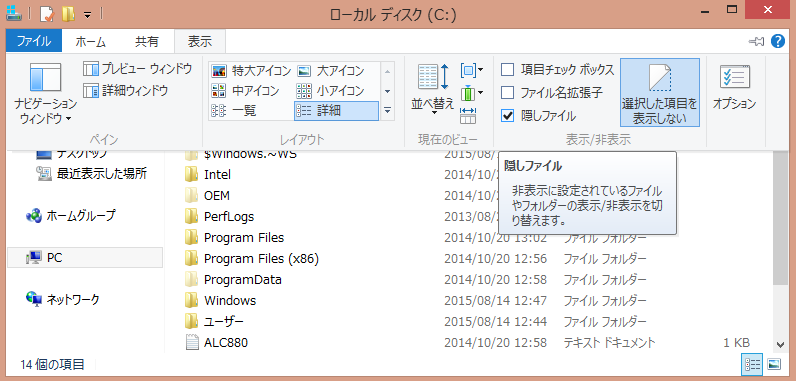Select the PerfLogs folder
Screen dimensions: 796x381
[x=229, y=217]
